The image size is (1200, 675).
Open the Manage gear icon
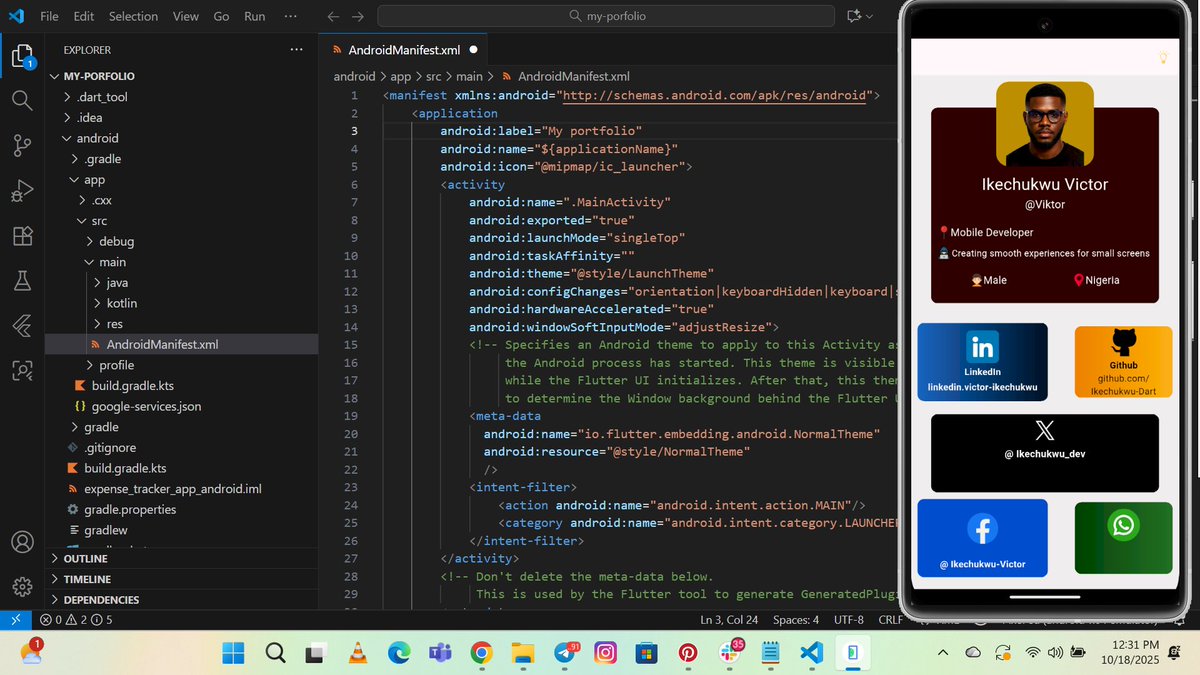tap(22, 587)
